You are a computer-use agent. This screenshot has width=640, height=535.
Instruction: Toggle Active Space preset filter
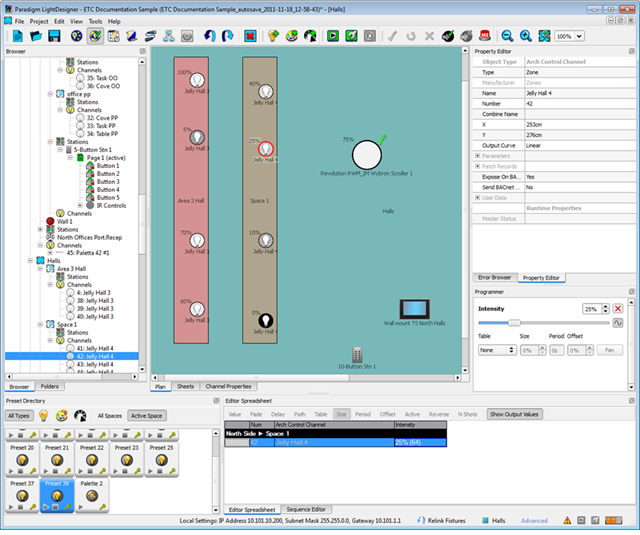[x=147, y=416]
